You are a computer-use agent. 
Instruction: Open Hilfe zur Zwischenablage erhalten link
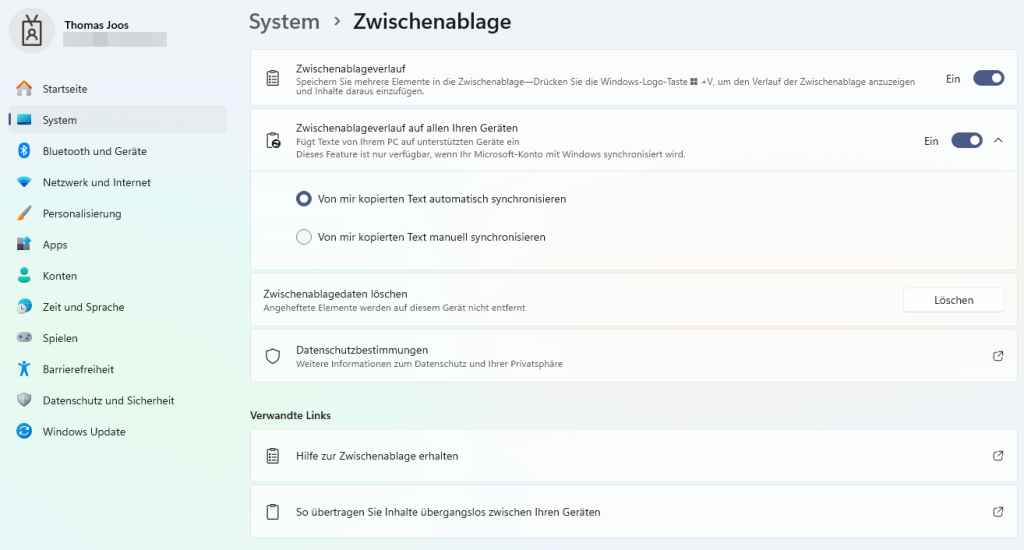(633, 456)
